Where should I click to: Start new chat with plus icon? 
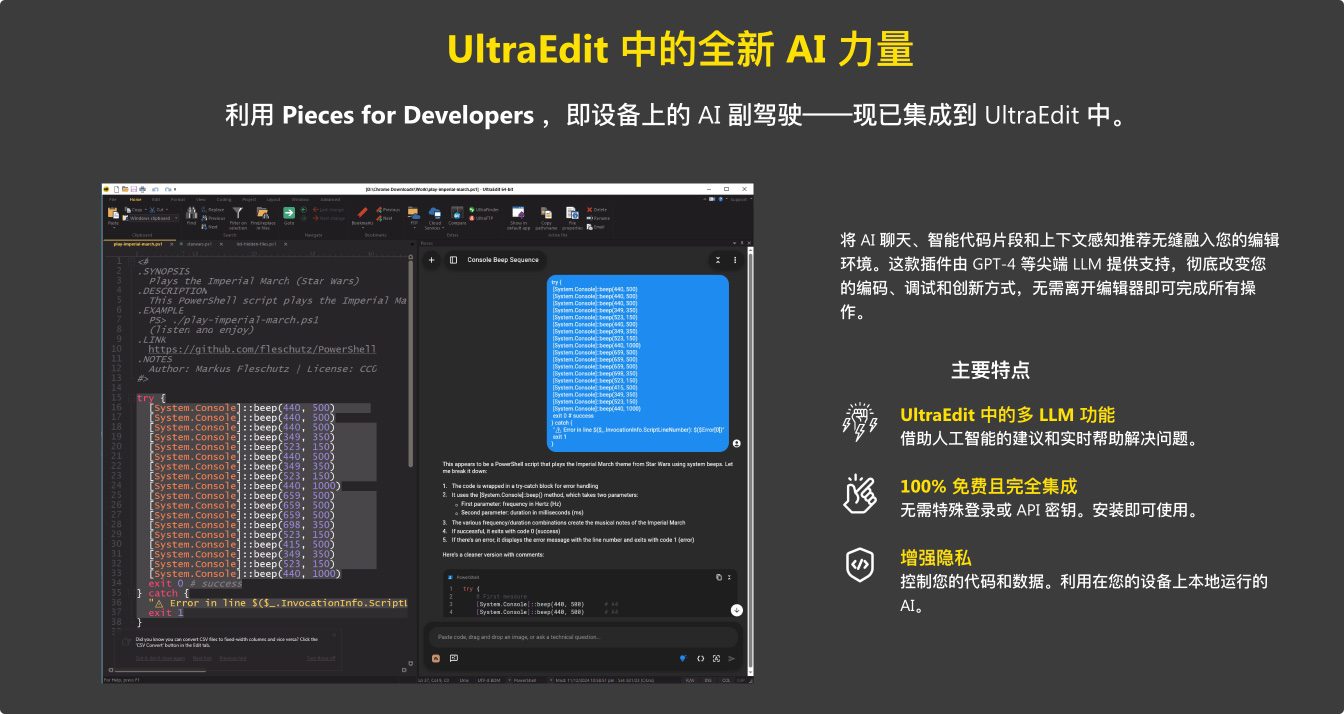(x=432, y=260)
